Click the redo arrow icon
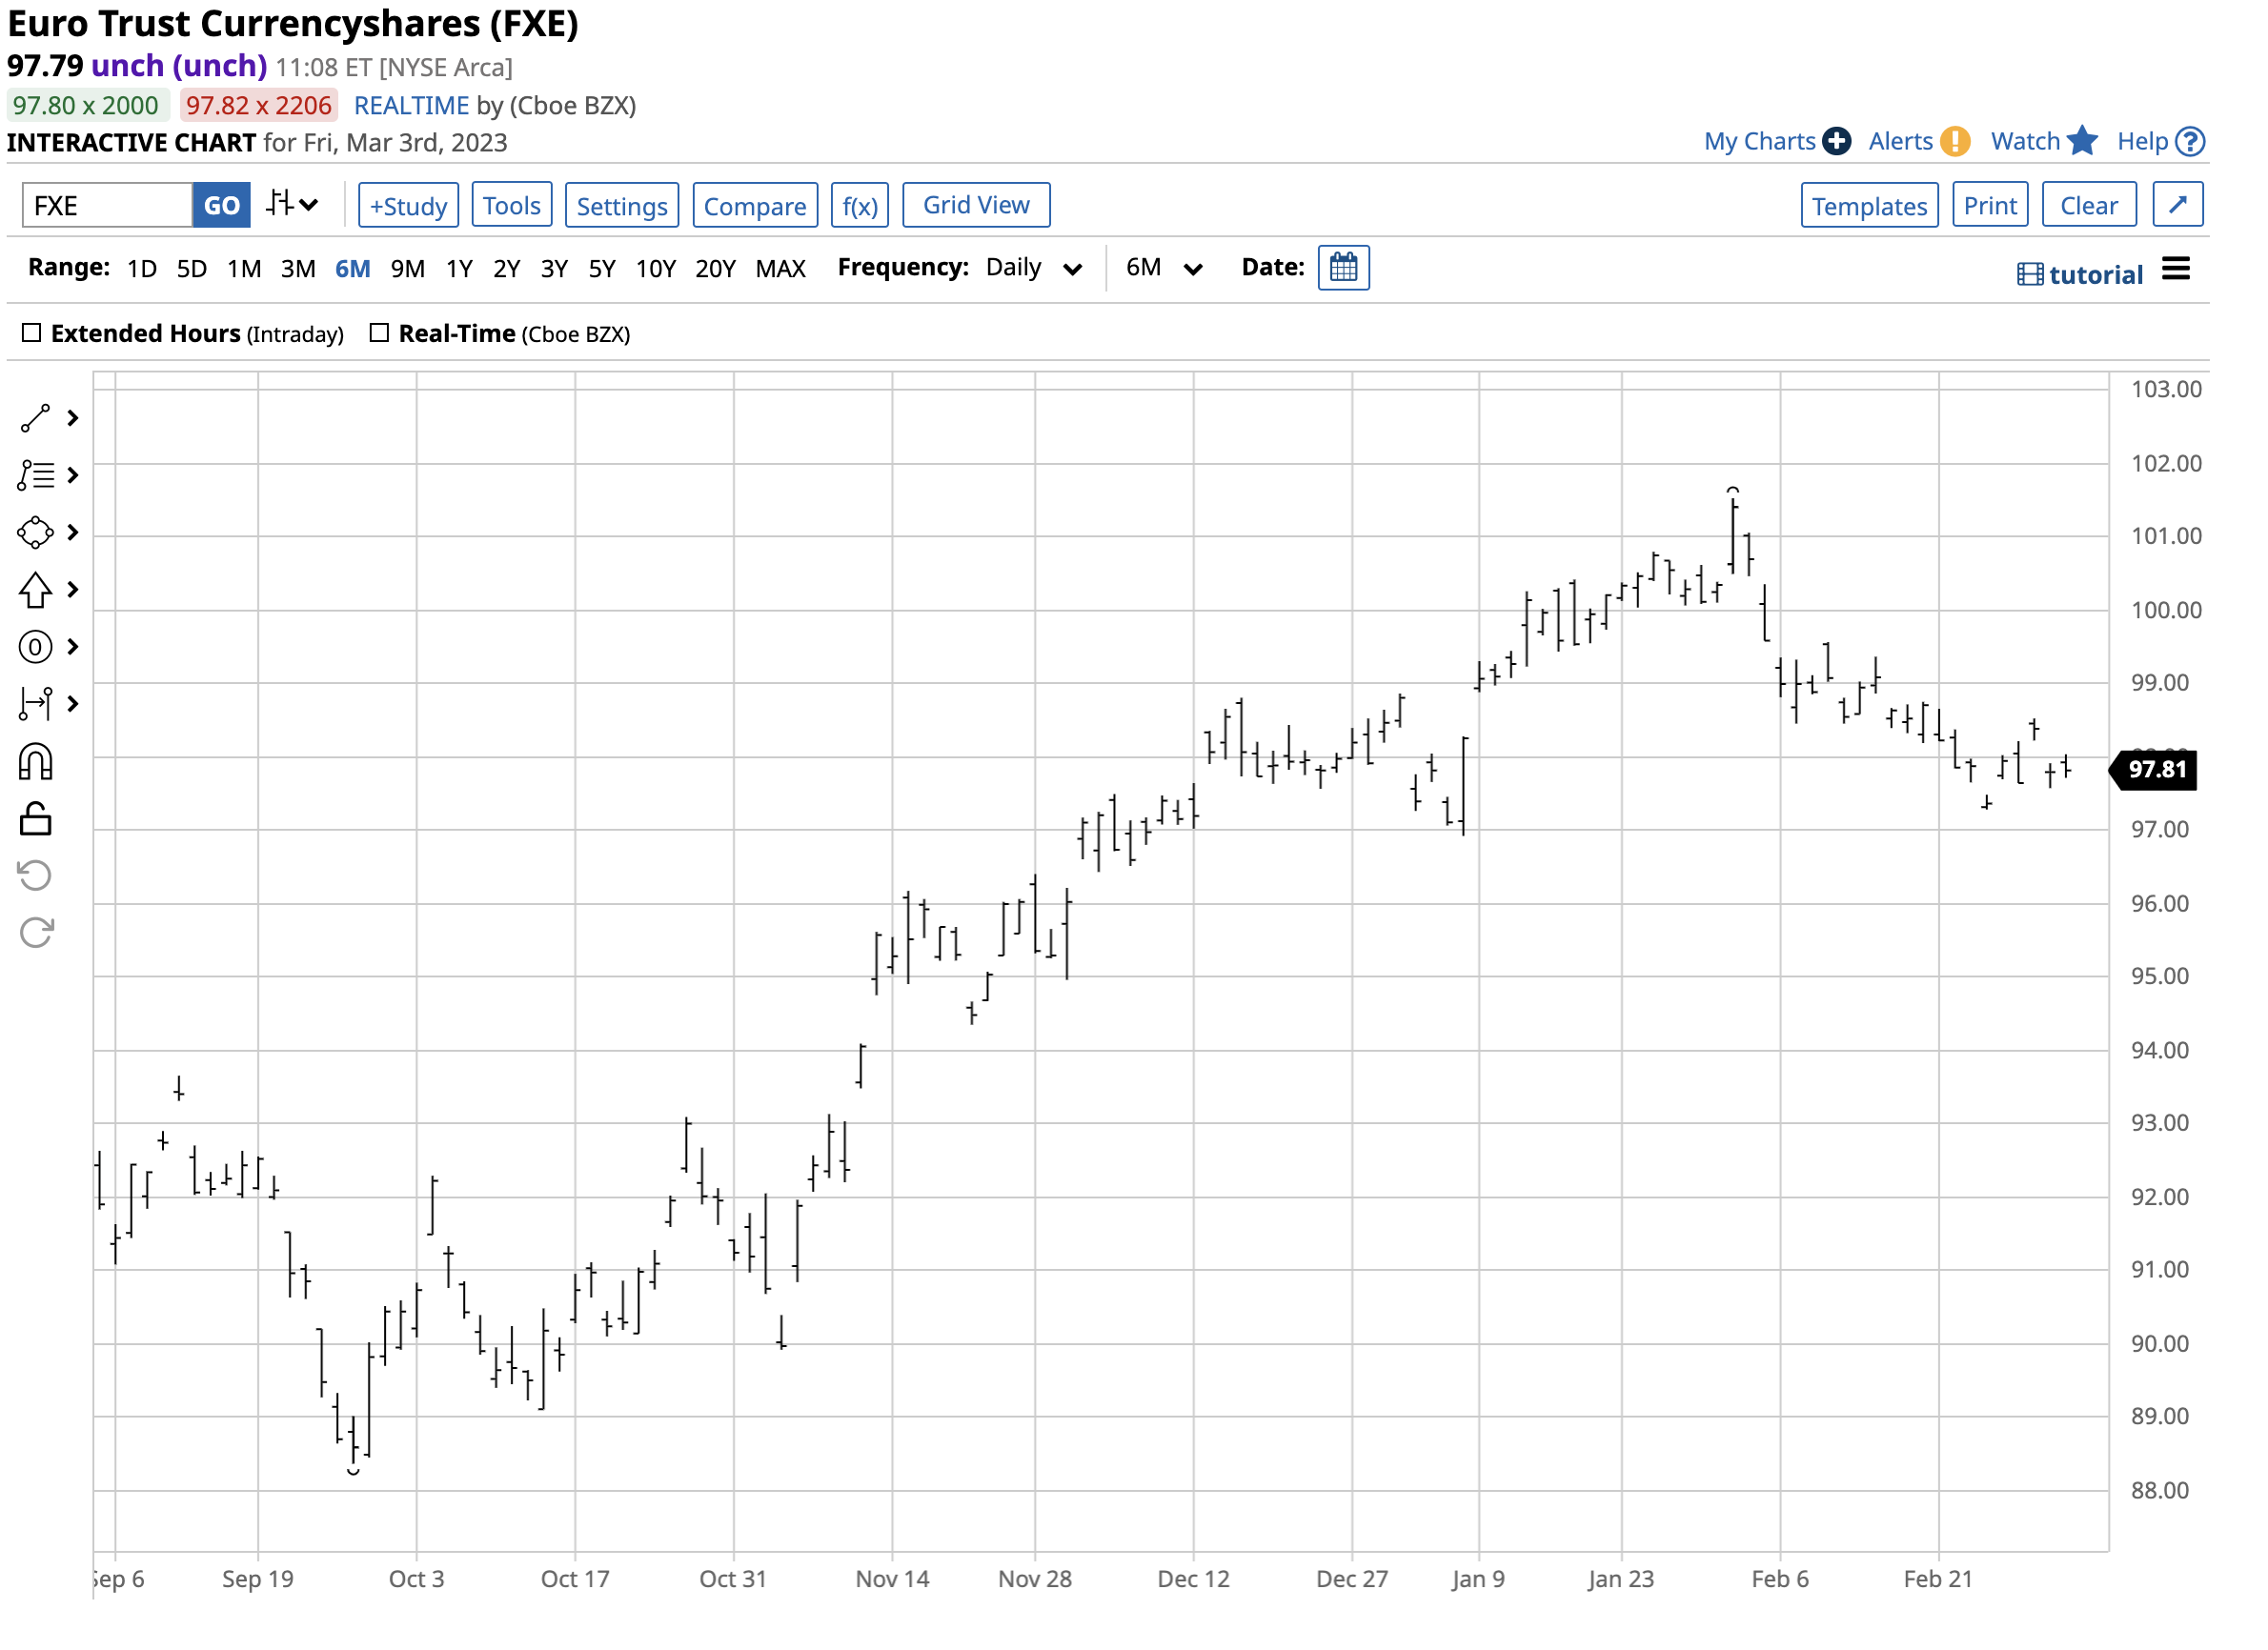 pyautogui.click(x=35, y=934)
